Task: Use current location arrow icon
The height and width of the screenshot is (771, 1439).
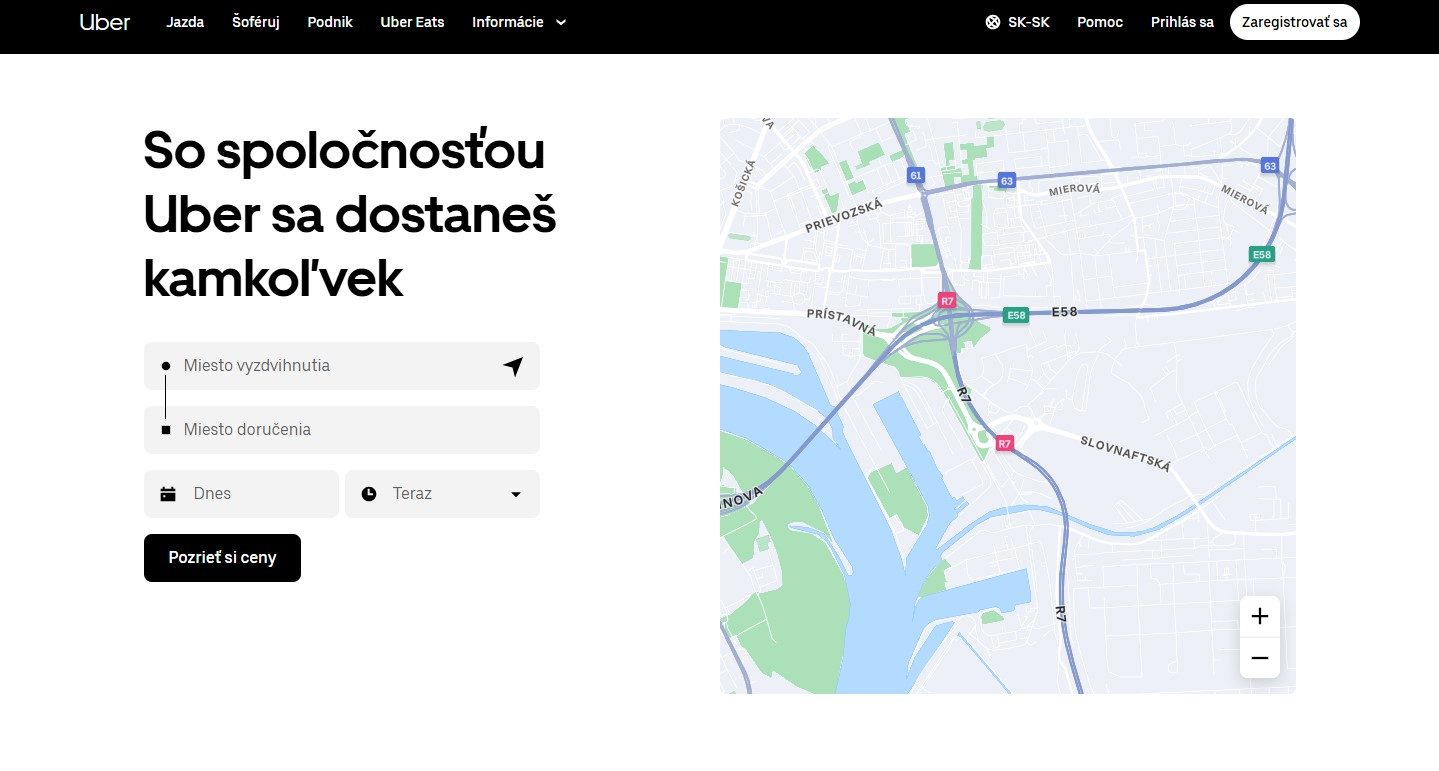Action: click(x=513, y=367)
